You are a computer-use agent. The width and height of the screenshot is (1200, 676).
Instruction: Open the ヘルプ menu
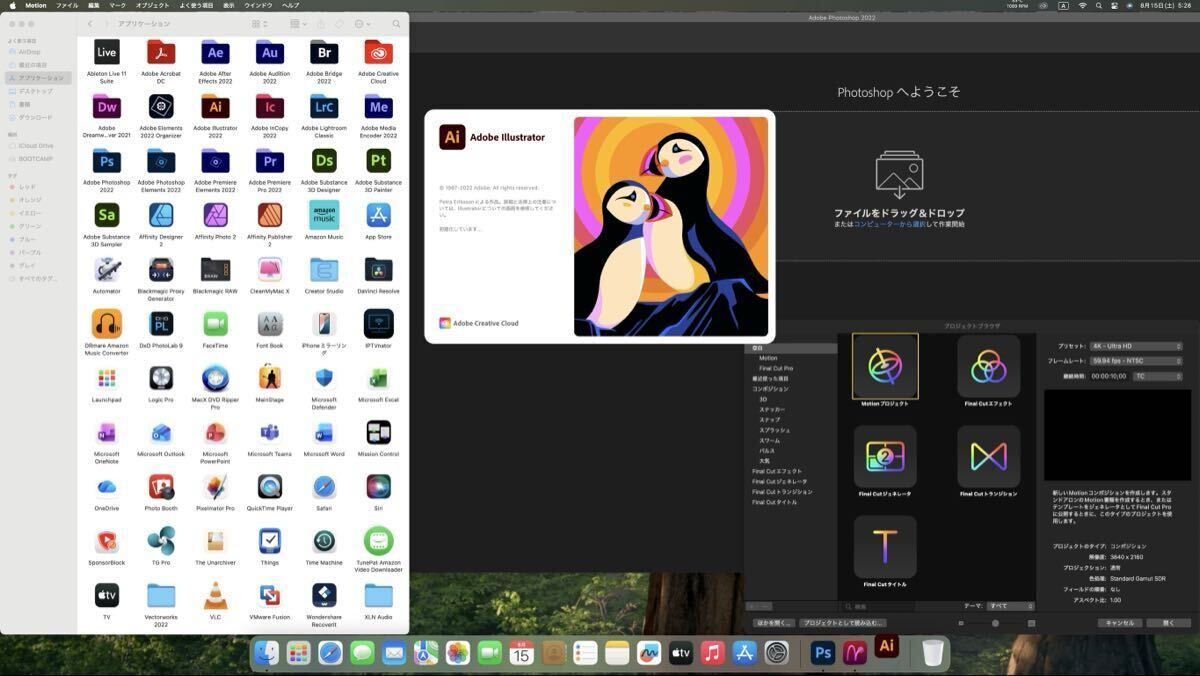tap(290, 5)
